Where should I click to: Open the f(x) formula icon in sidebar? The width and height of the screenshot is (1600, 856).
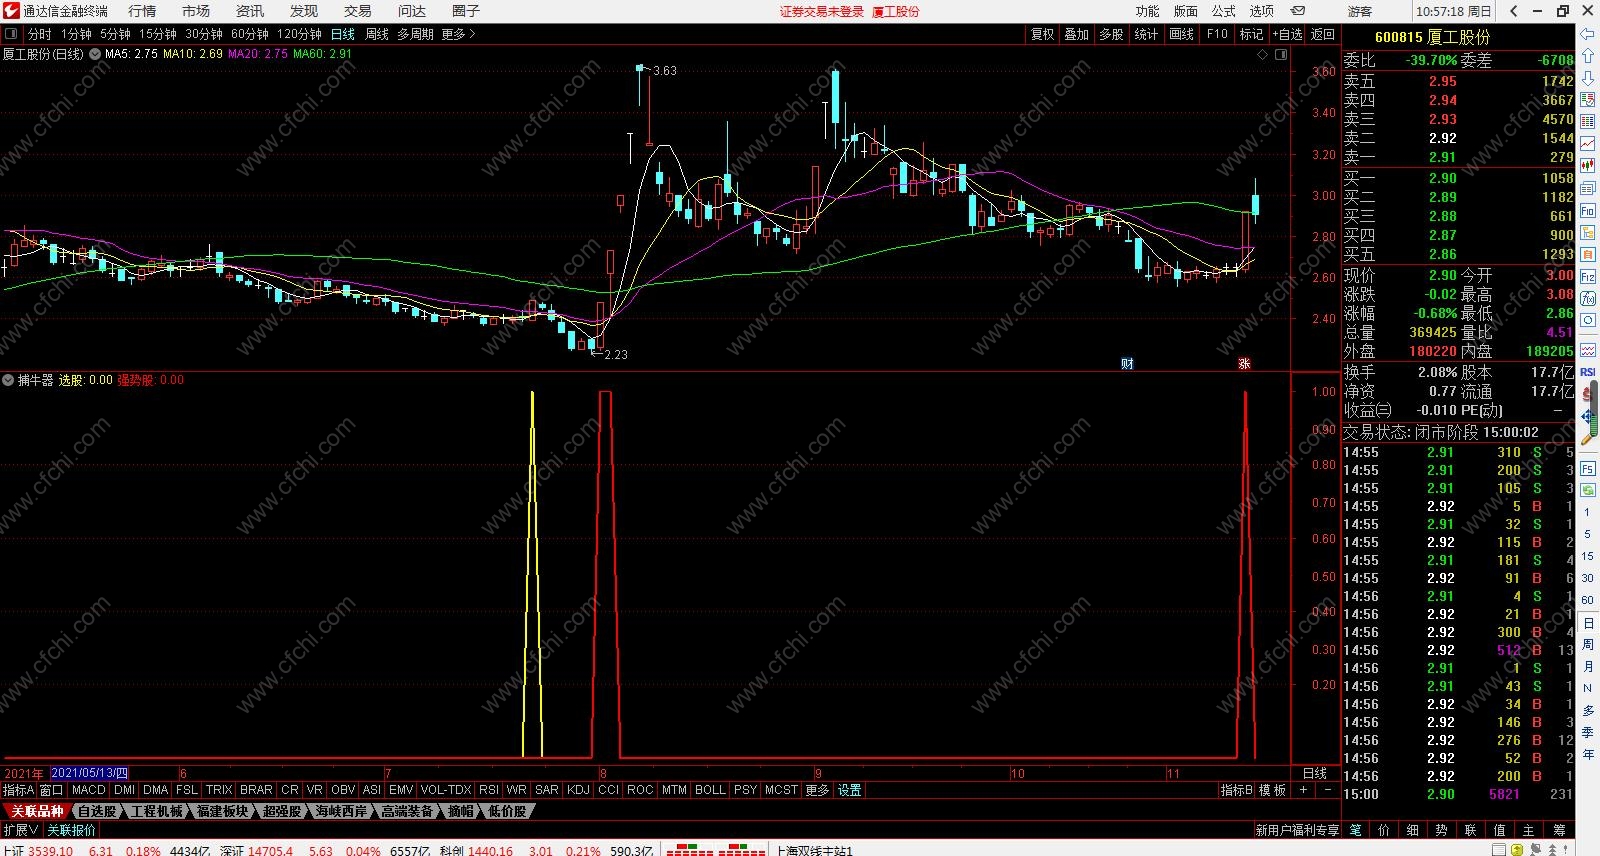1588,299
